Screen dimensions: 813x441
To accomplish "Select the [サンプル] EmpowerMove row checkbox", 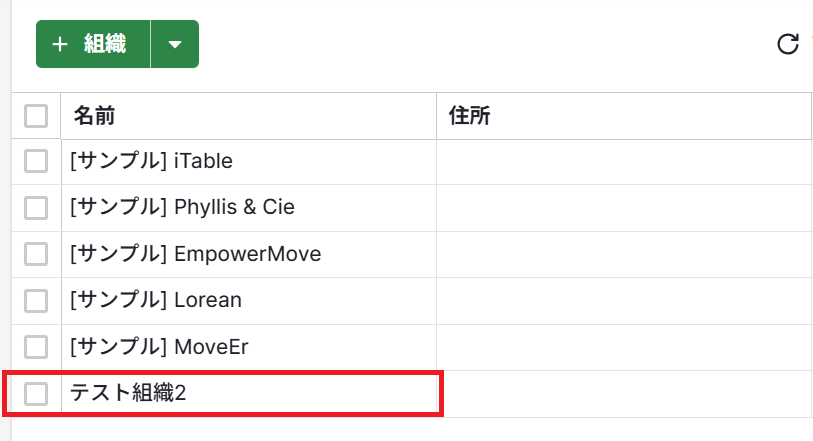I will click(x=36, y=254).
